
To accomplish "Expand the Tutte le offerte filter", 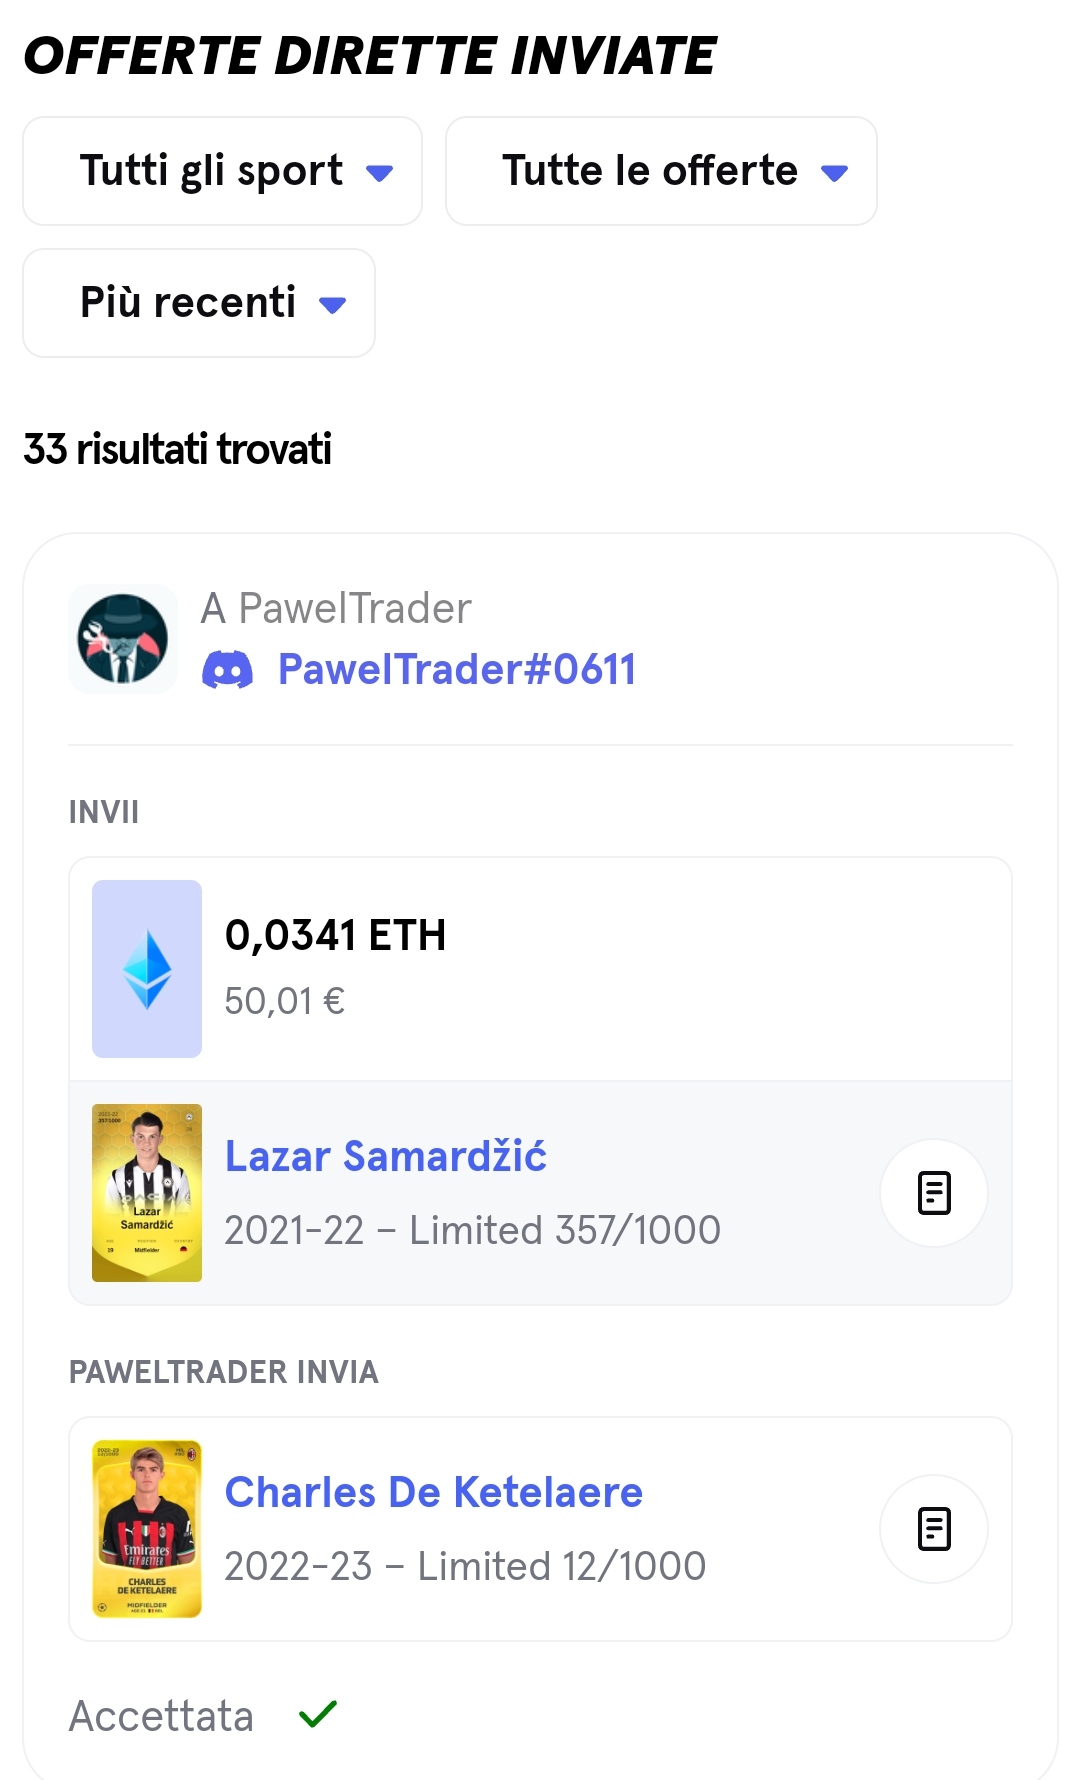I will pyautogui.click(x=660, y=171).
